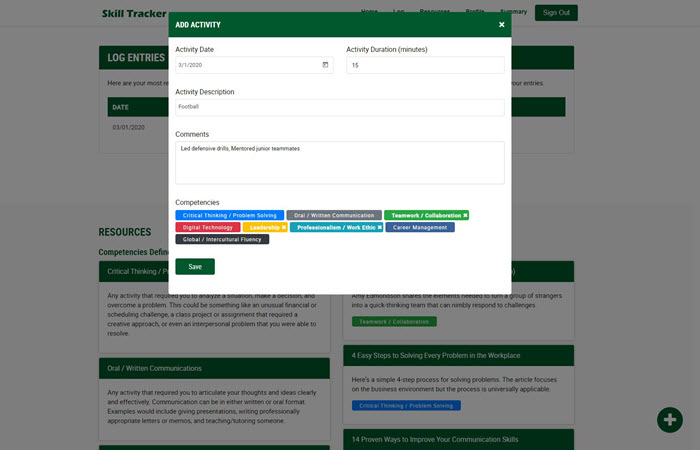Click into the Activity Description field
Image resolution: width=700 pixels, height=450 pixels.
coord(340,107)
